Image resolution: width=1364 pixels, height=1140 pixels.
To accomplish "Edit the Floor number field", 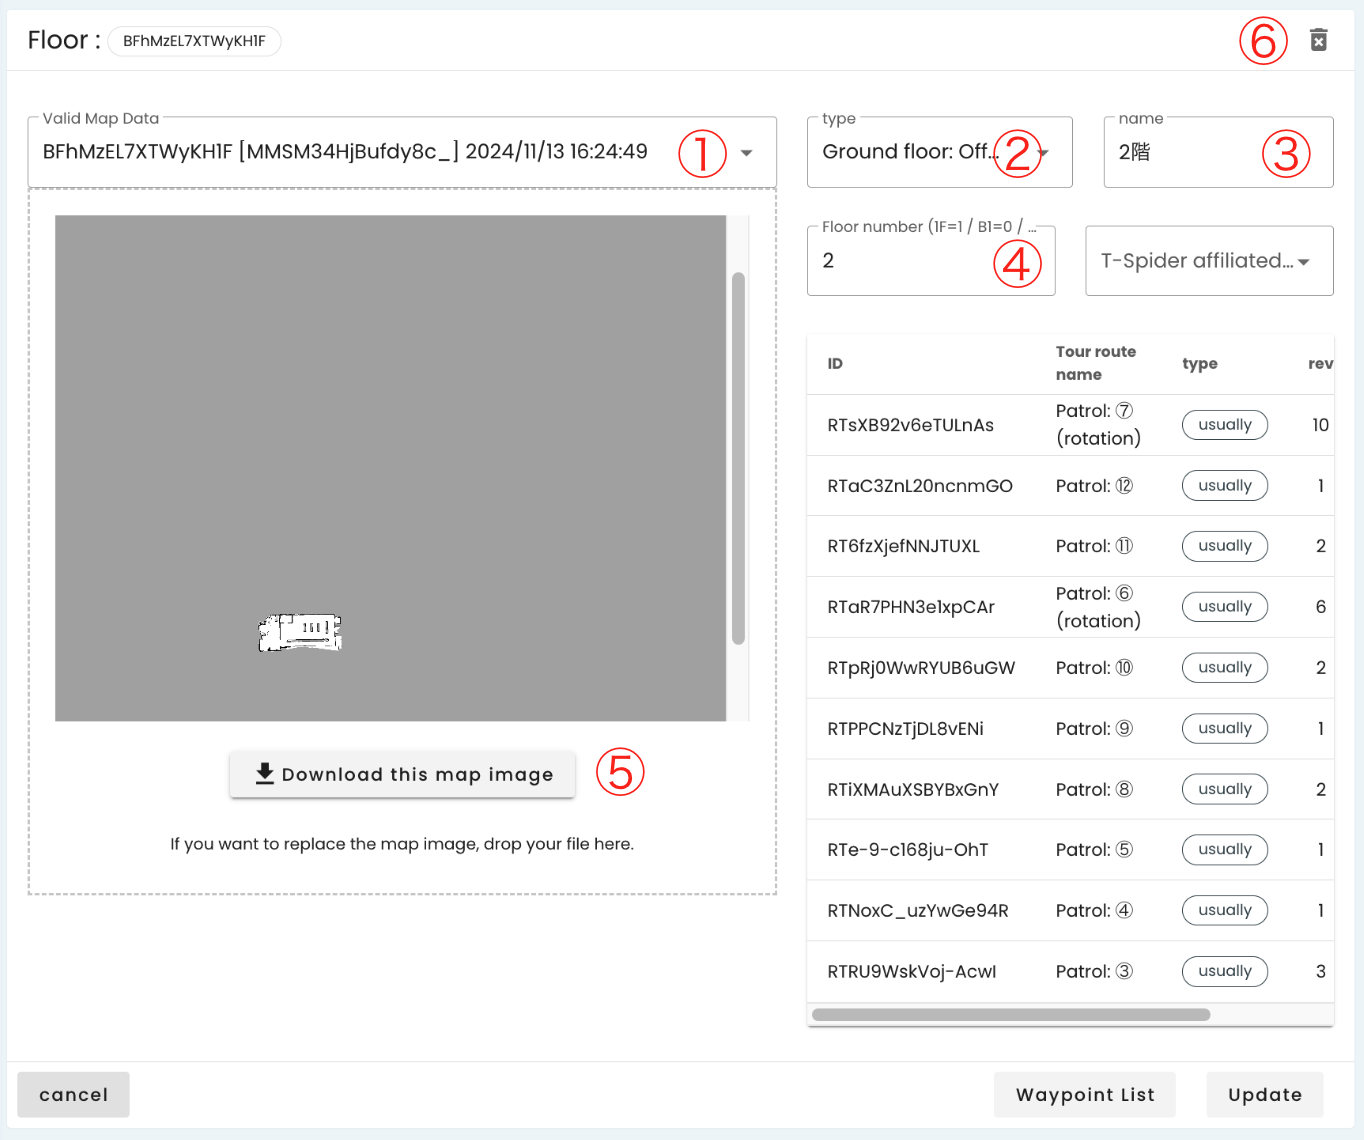I will (931, 261).
